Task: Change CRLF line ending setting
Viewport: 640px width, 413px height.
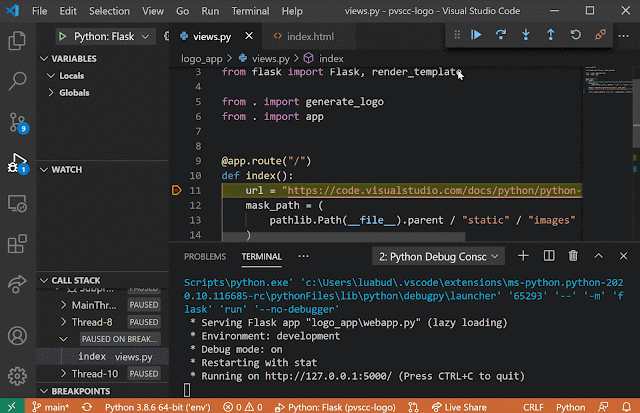Action: coord(533,407)
